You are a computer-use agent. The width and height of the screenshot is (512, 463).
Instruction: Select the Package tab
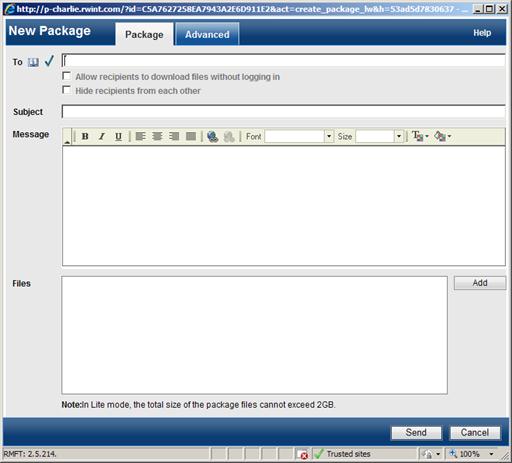(x=144, y=34)
